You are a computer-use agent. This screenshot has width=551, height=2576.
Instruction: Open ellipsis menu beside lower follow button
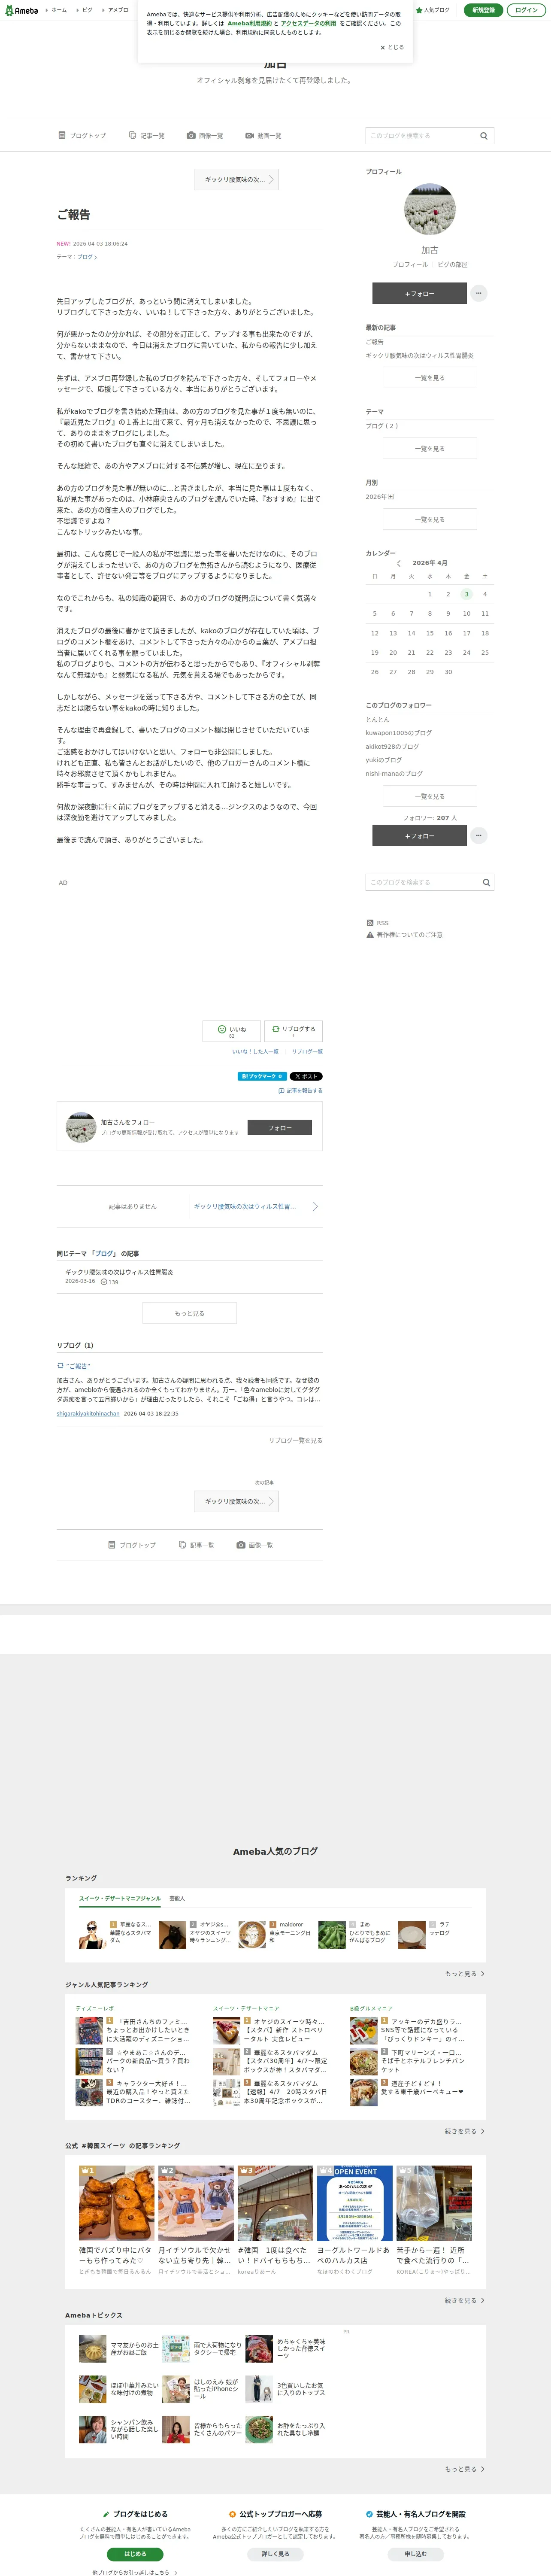479,835
